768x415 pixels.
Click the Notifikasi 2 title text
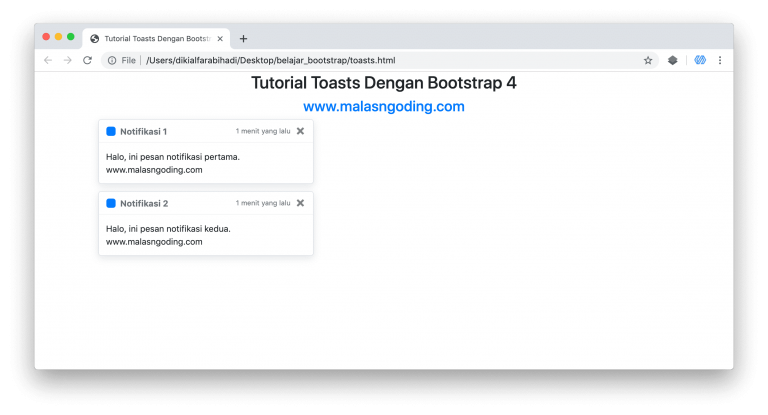point(144,203)
